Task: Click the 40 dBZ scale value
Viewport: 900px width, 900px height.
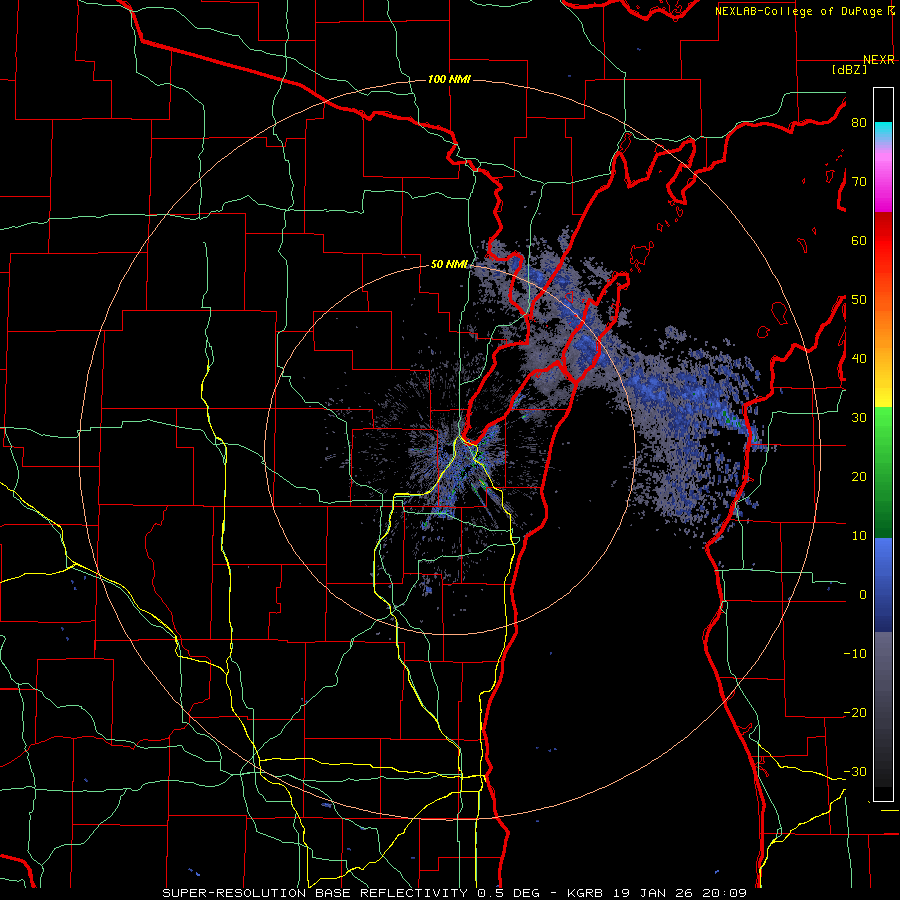Action: [859, 359]
